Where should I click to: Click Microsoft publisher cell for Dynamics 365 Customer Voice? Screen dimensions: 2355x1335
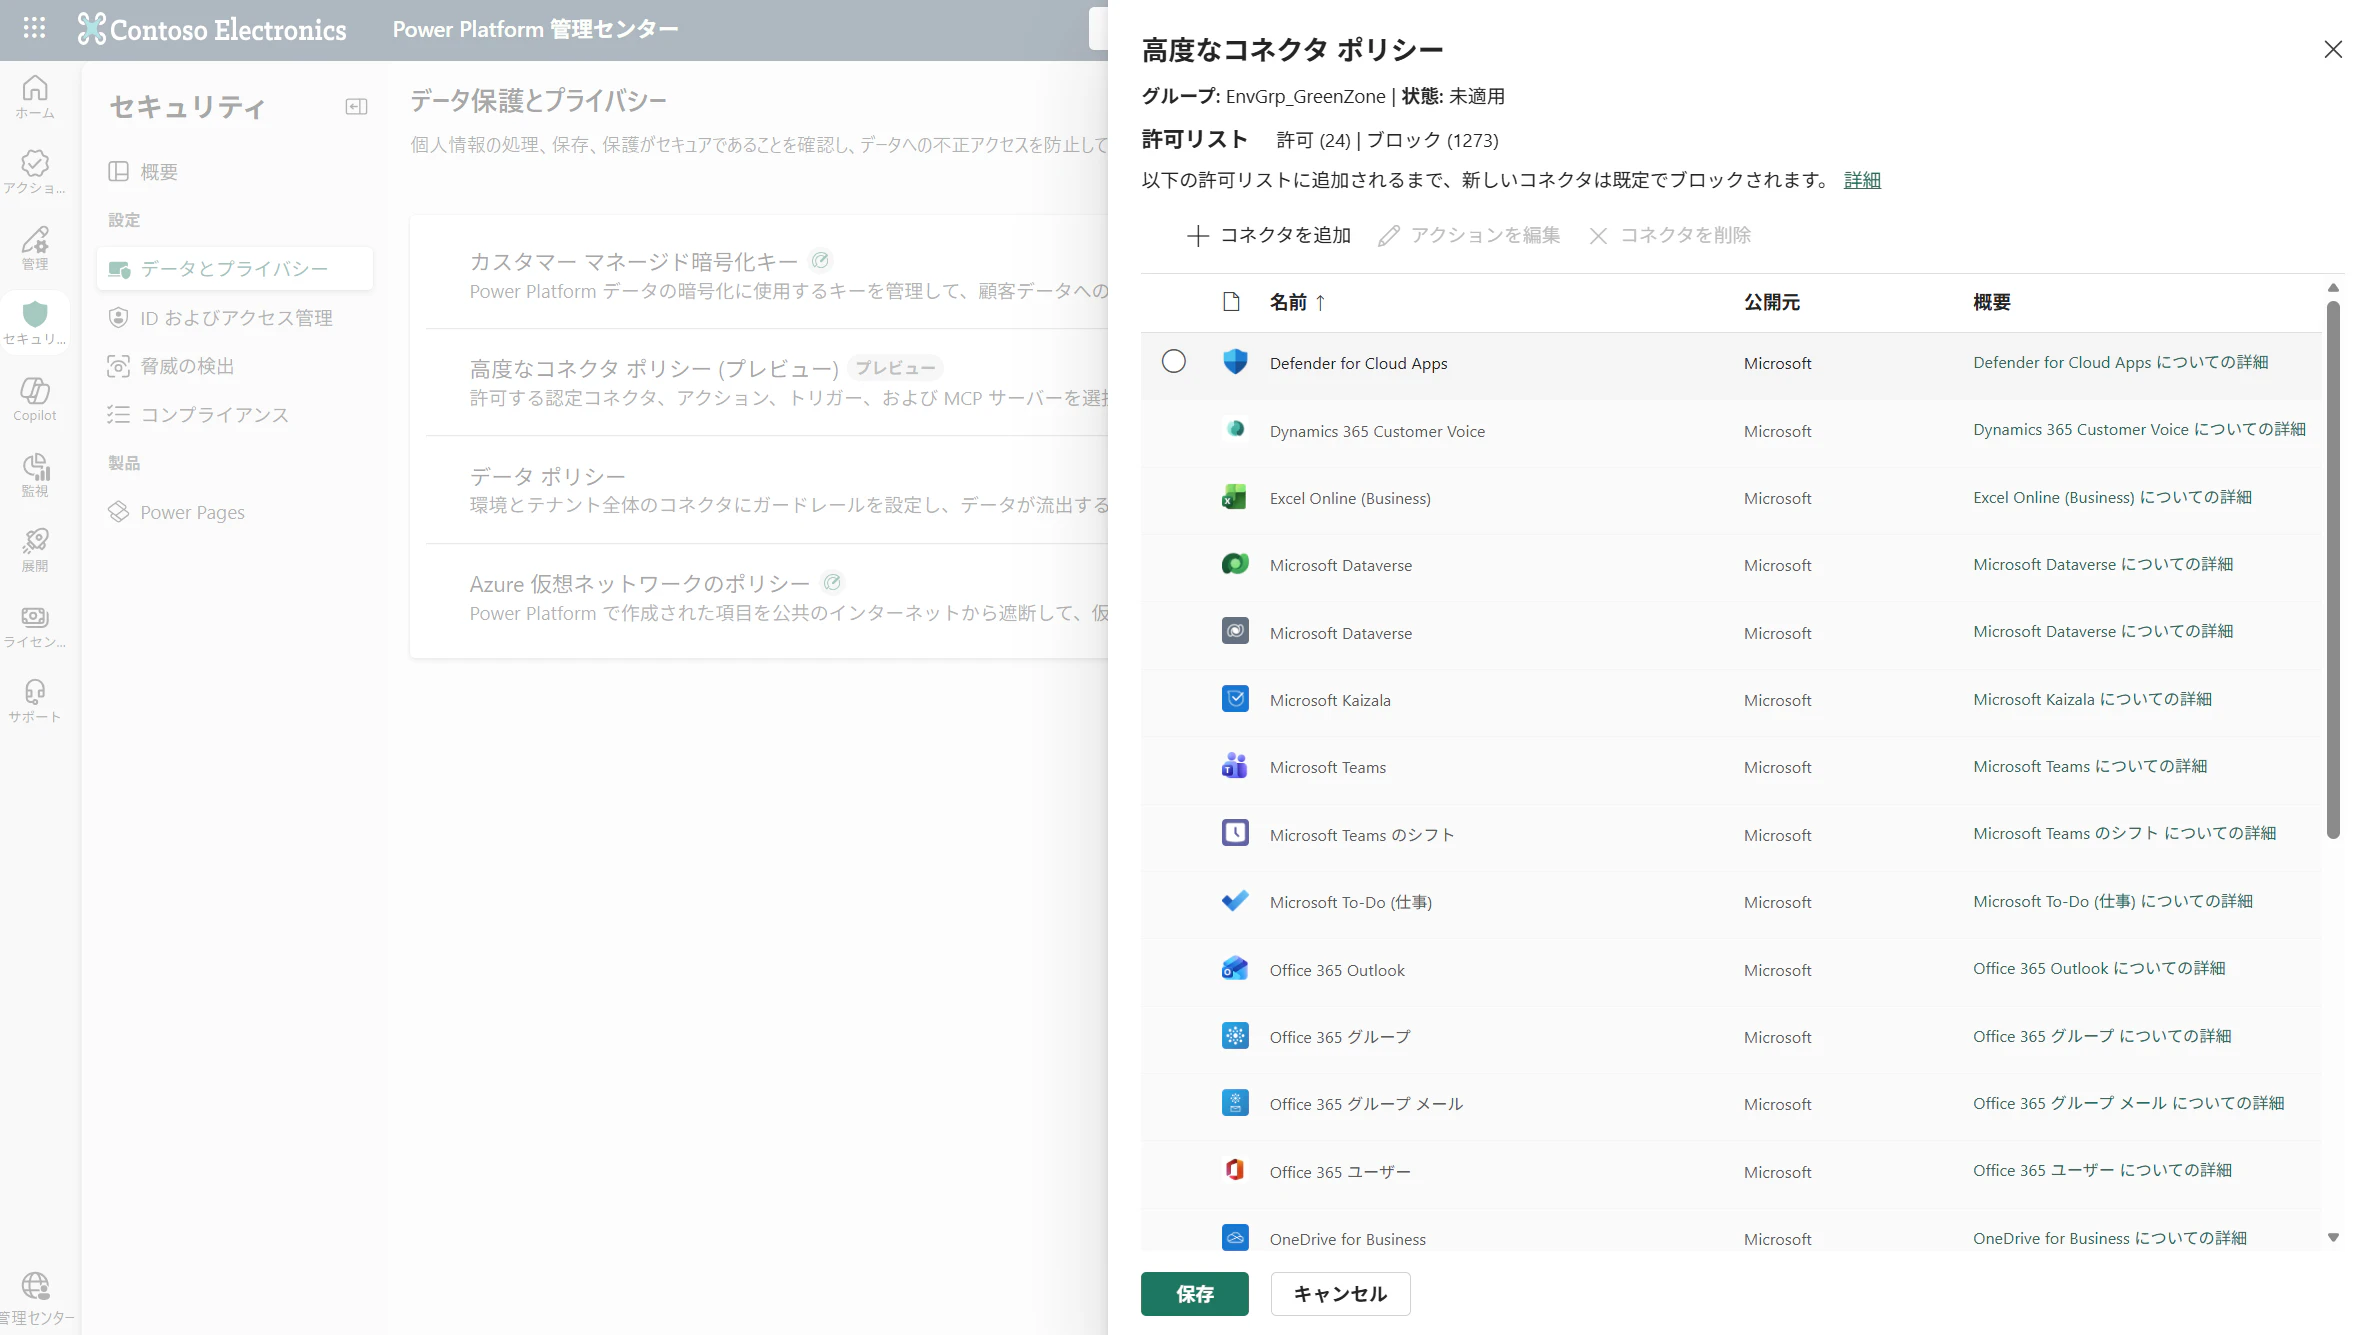(1777, 431)
